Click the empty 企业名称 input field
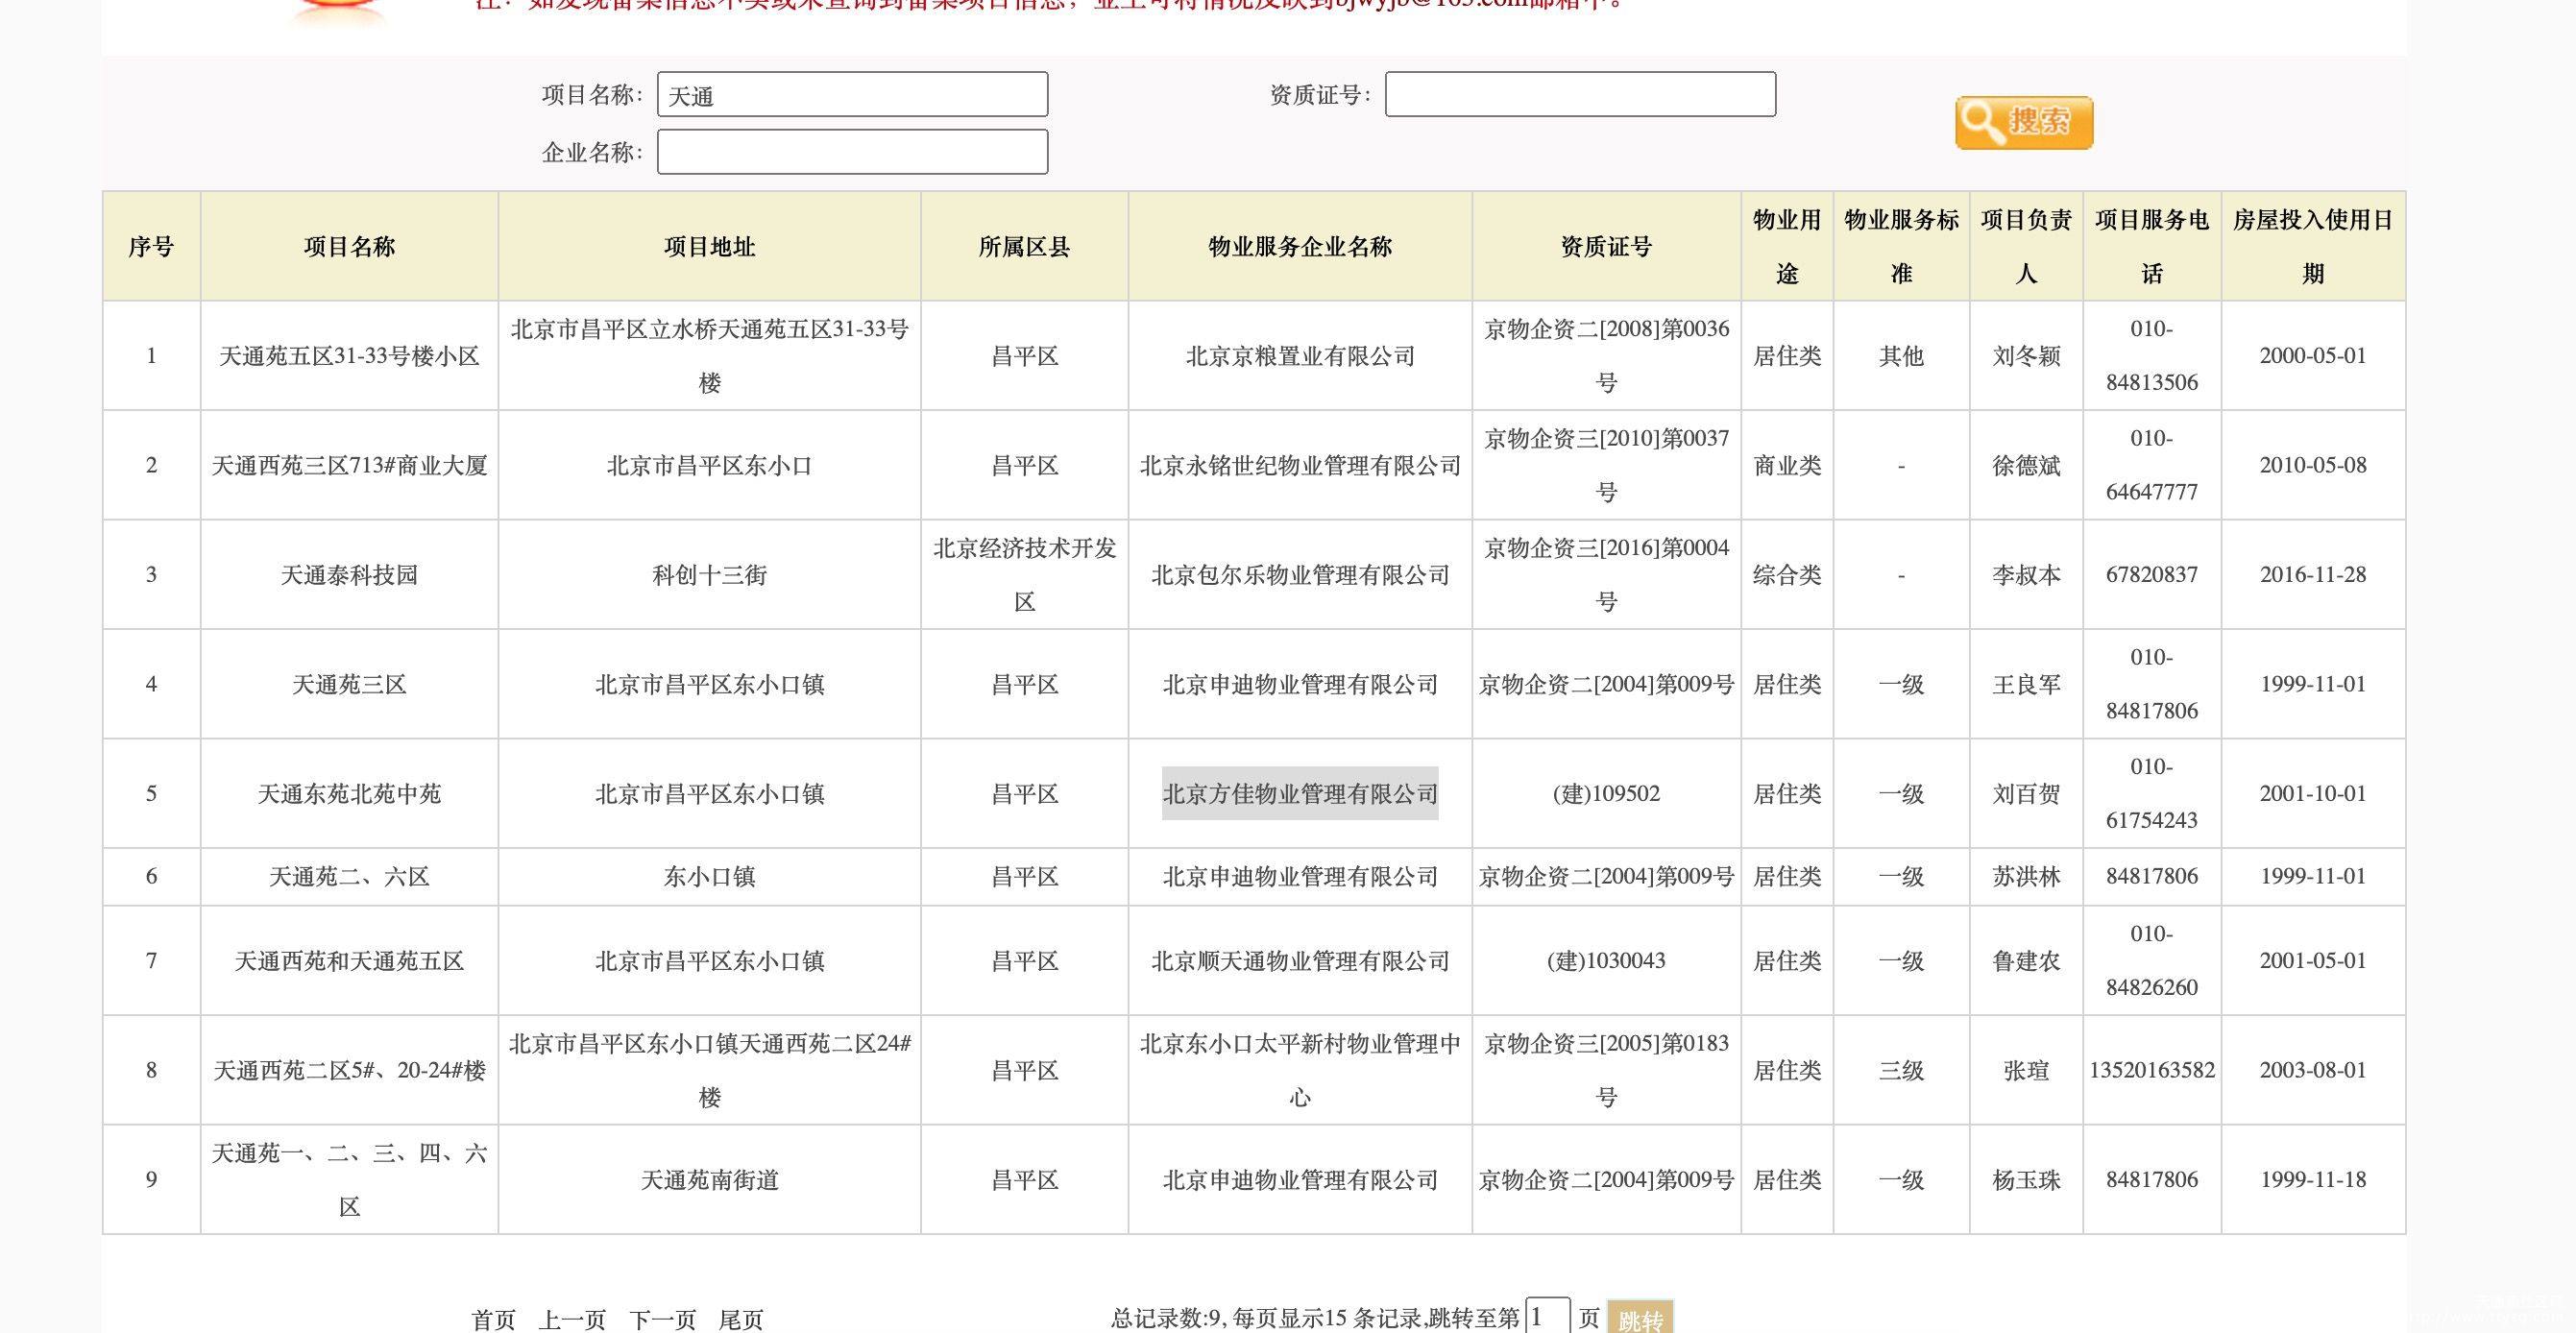 click(x=852, y=152)
